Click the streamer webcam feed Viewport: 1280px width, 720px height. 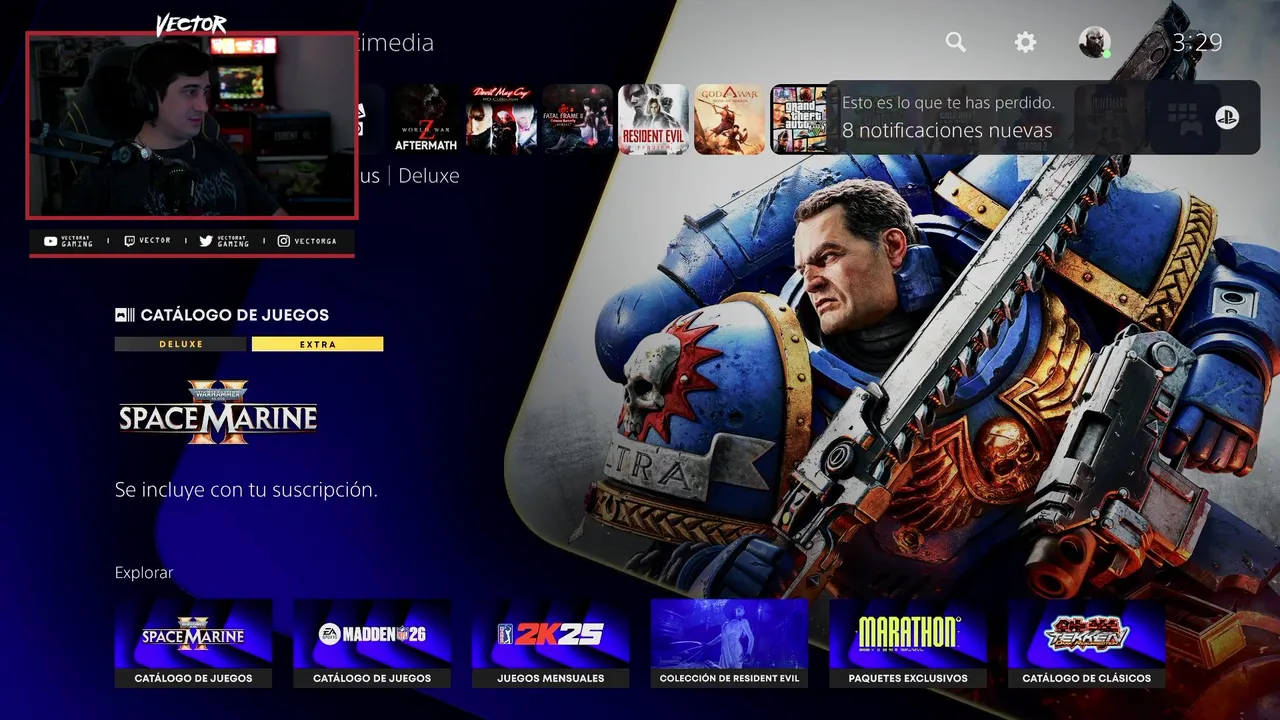click(192, 125)
